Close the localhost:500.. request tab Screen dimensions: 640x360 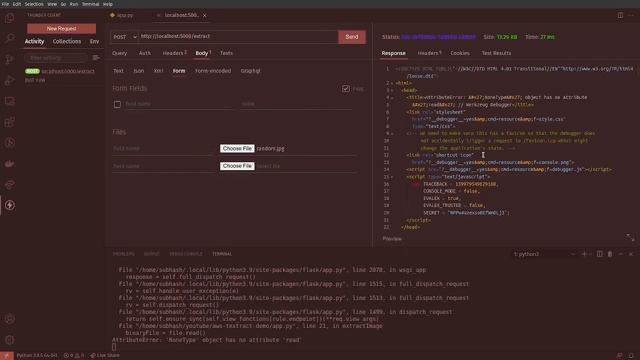click(x=204, y=16)
